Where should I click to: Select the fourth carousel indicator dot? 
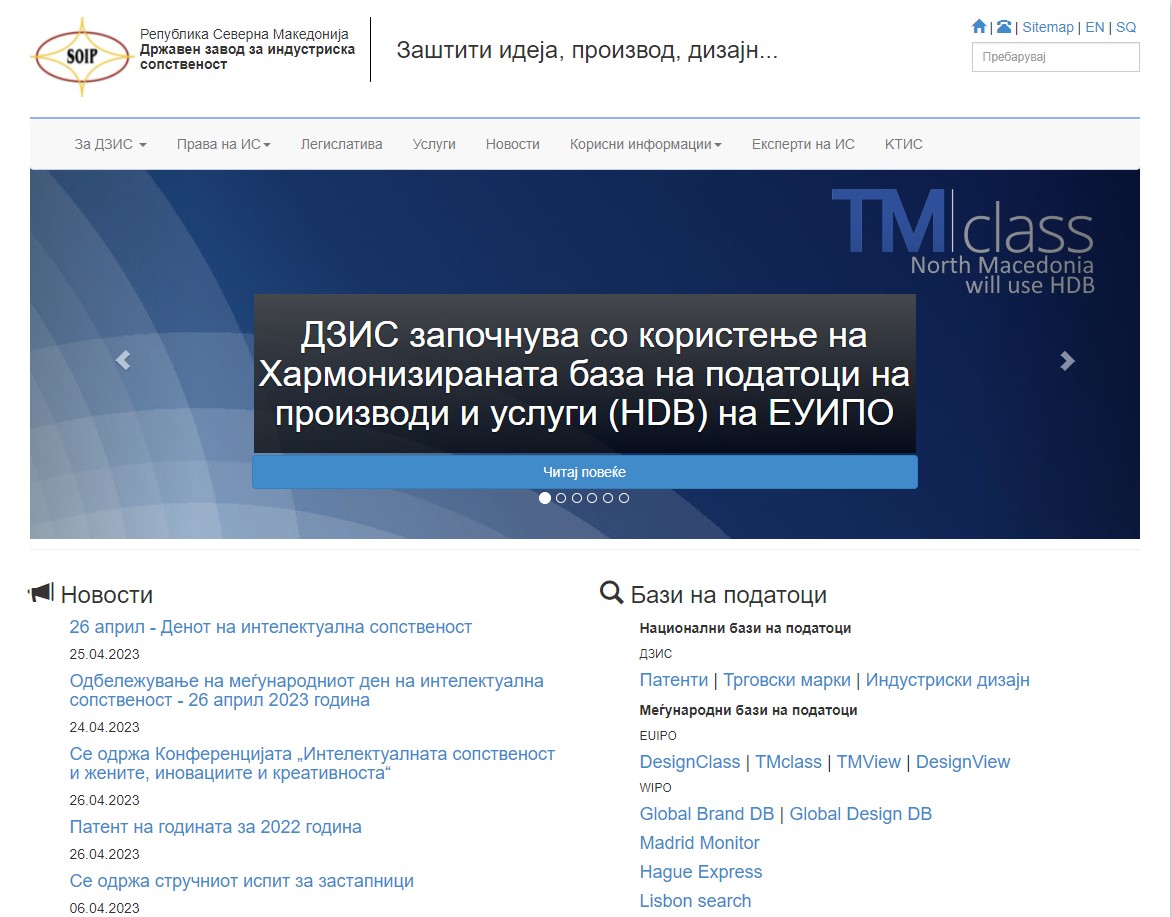(592, 498)
